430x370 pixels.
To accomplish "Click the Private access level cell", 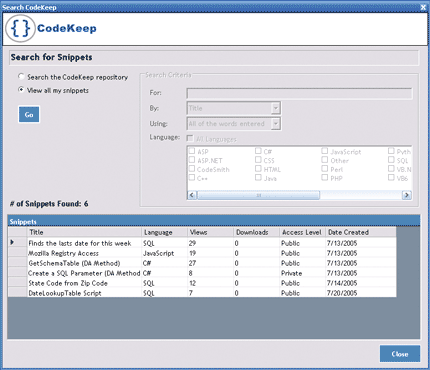I will point(303,273).
